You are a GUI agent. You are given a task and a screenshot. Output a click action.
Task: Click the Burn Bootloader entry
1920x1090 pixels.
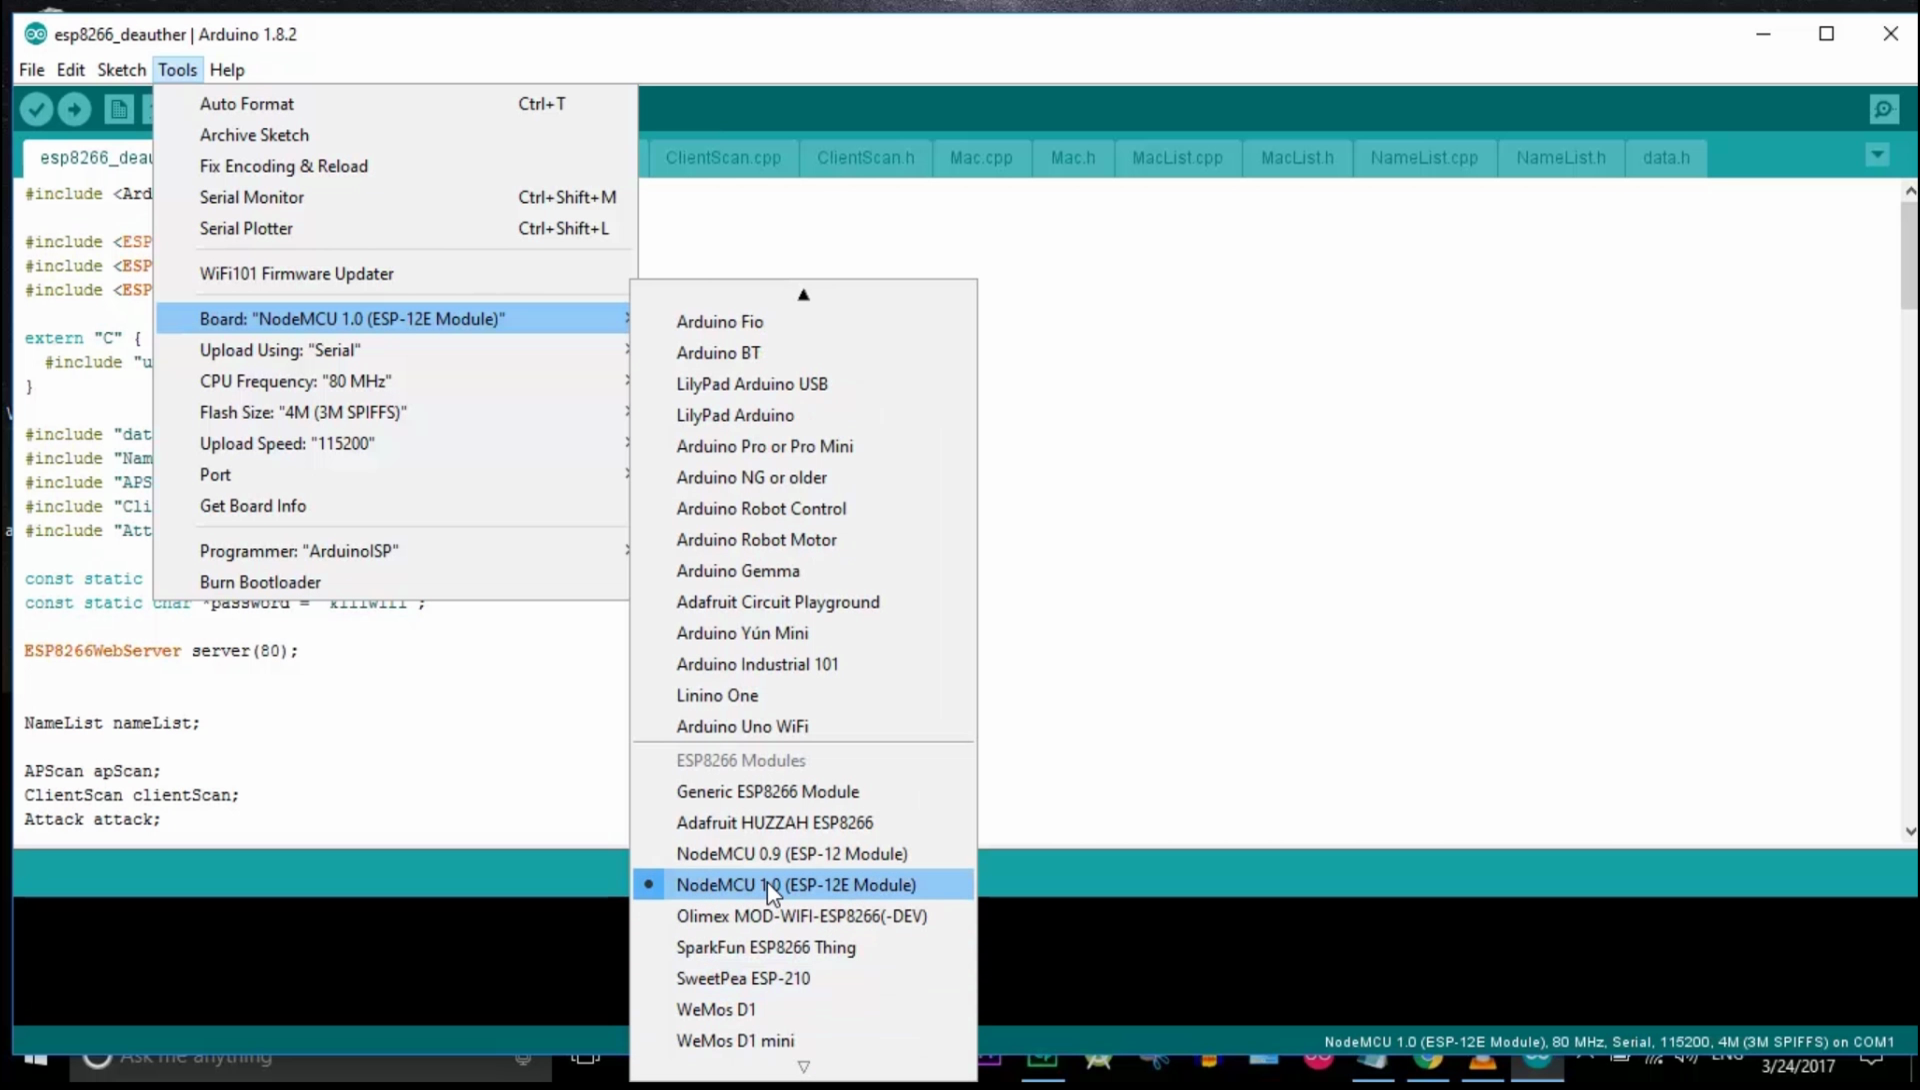tap(260, 583)
